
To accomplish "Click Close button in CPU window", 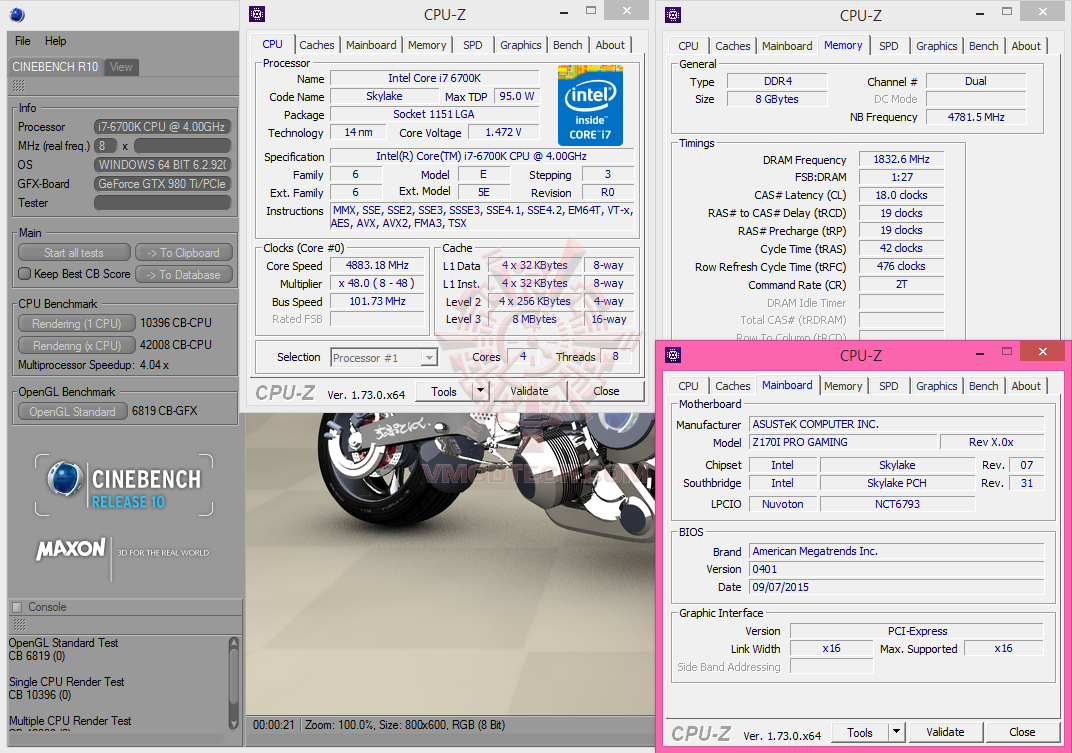I will [x=606, y=391].
